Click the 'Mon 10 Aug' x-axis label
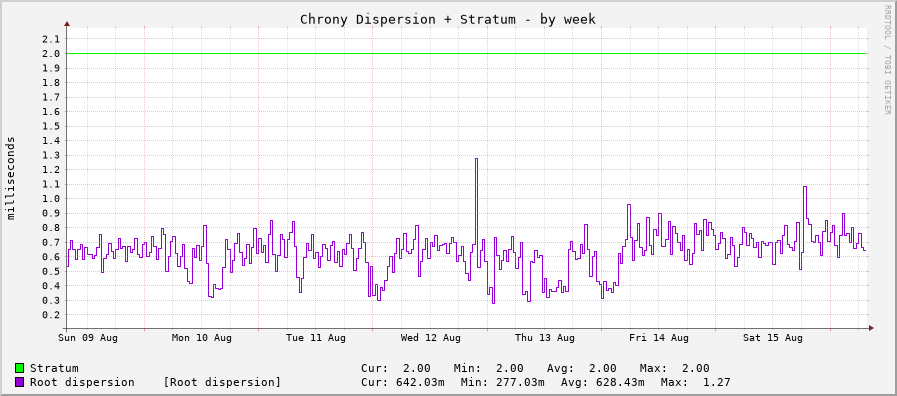 pyautogui.click(x=201, y=338)
